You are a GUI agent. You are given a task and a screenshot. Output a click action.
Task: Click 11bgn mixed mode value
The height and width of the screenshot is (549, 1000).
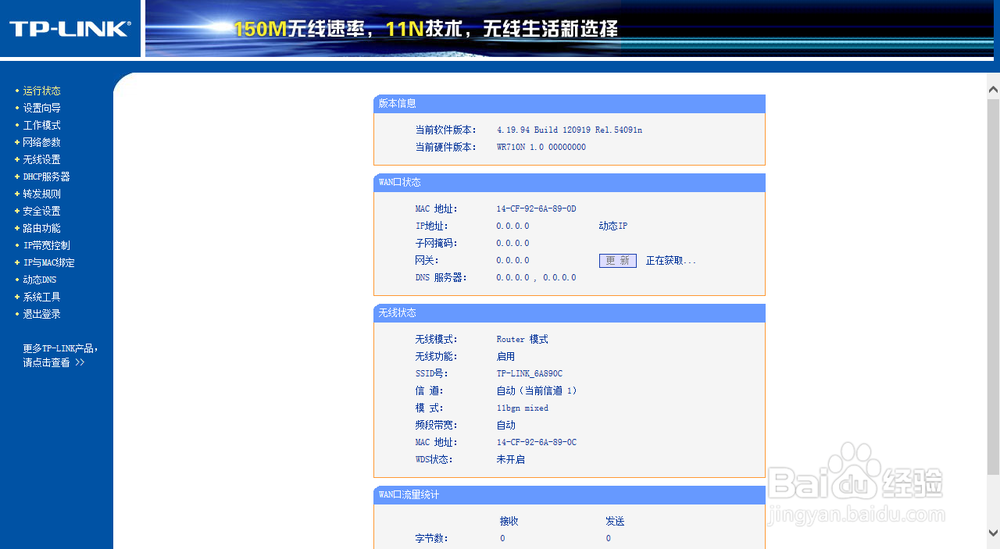[522, 408]
